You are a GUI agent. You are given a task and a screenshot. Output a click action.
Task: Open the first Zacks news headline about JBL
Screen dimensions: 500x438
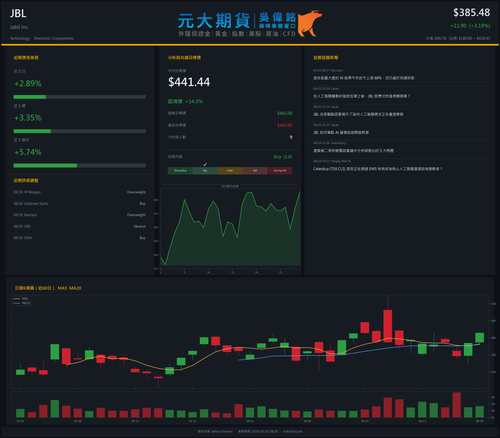tap(361, 96)
